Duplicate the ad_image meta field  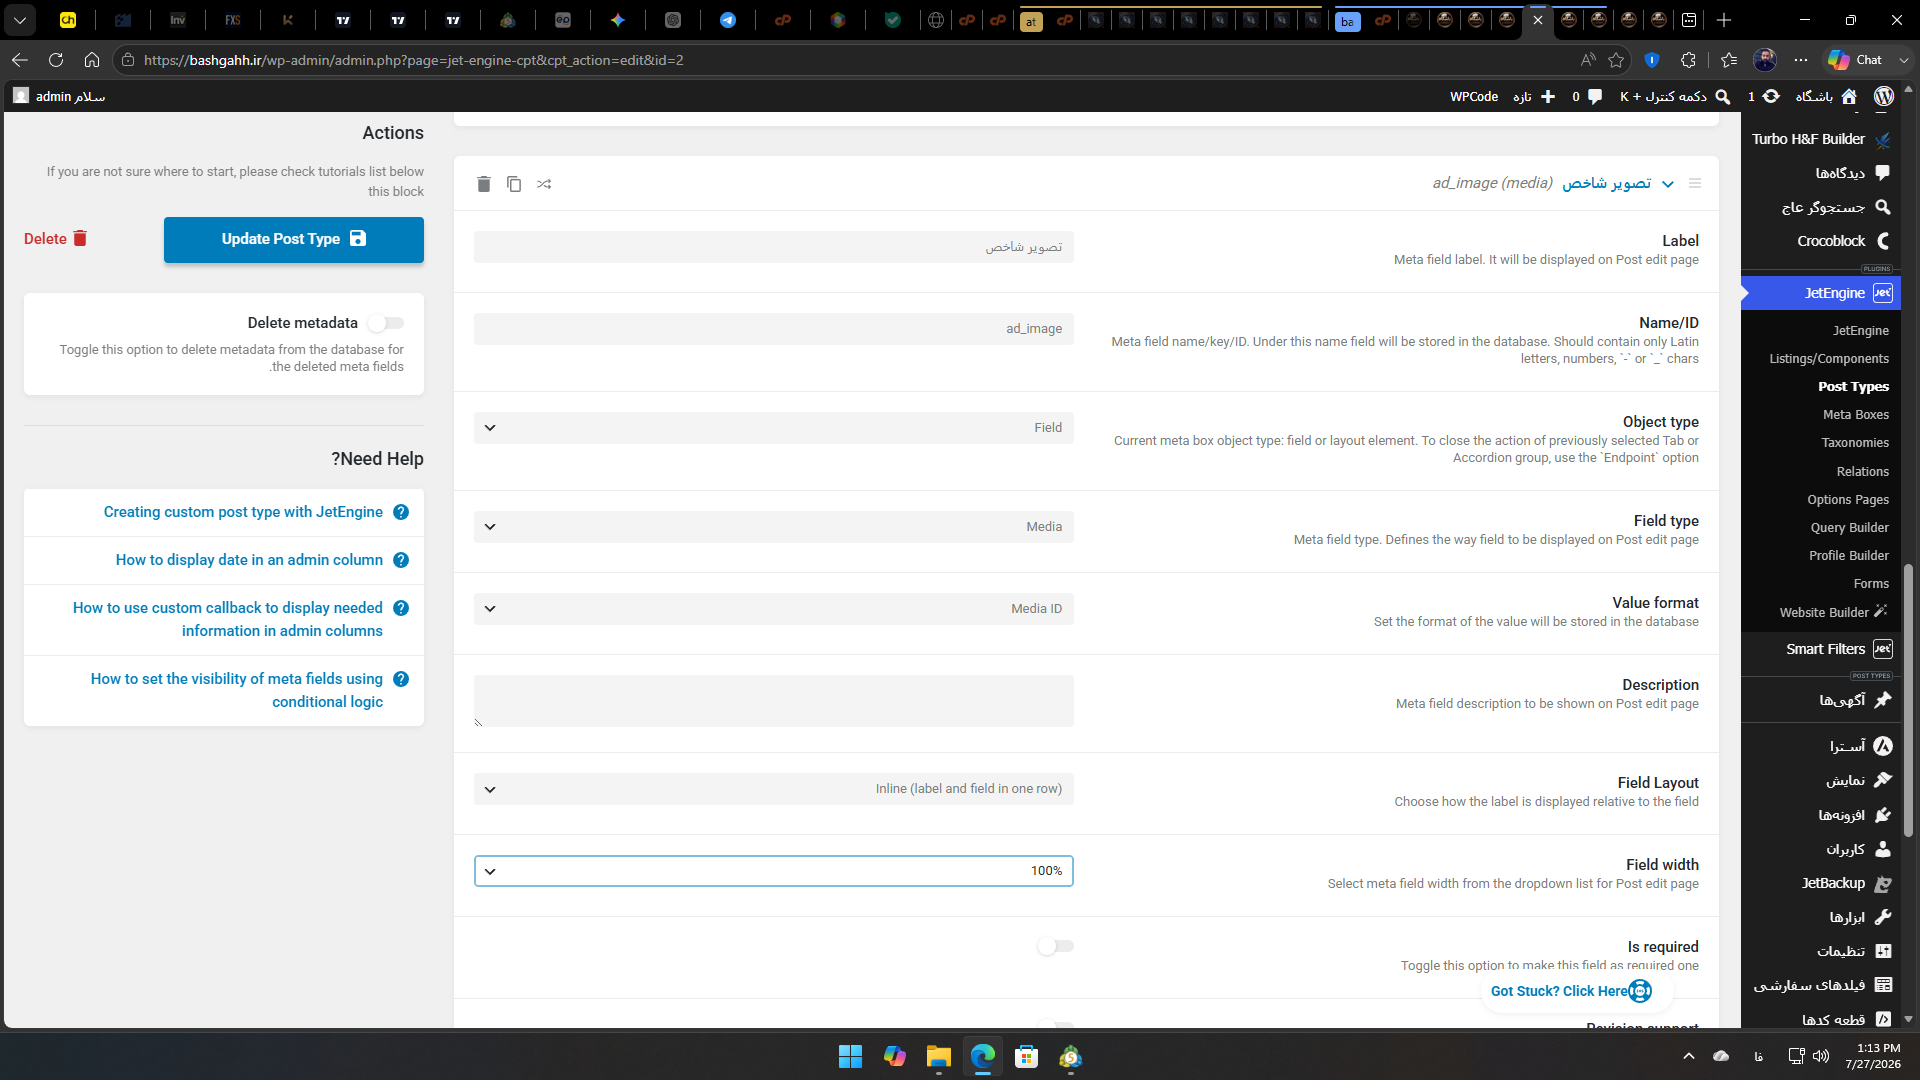pyautogui.click(x=514, y=184)
